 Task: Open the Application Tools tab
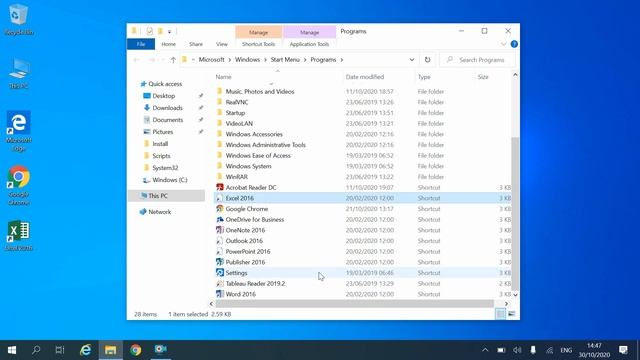309,44
